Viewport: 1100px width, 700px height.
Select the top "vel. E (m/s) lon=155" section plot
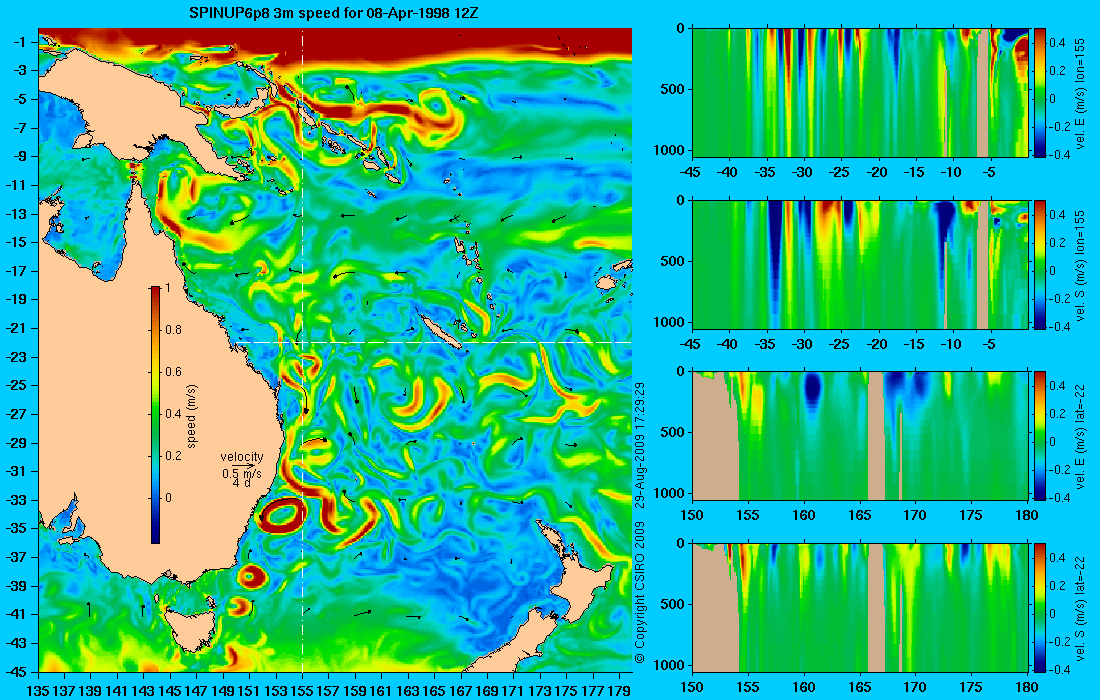point(861,92)
